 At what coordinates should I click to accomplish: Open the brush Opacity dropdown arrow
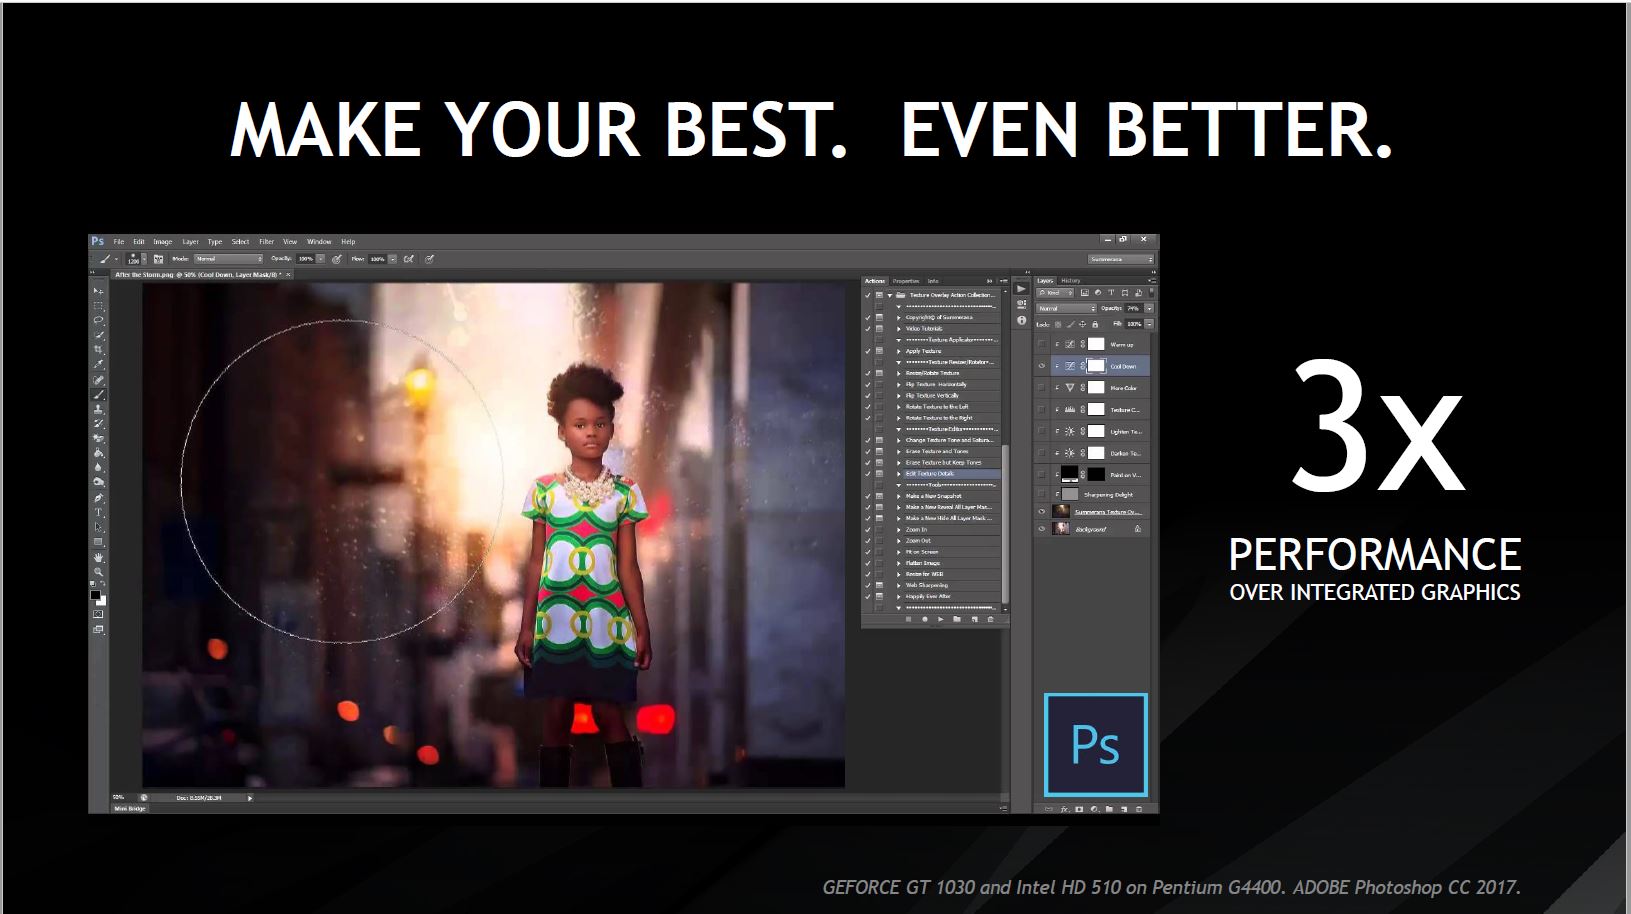tap(320, 259)
